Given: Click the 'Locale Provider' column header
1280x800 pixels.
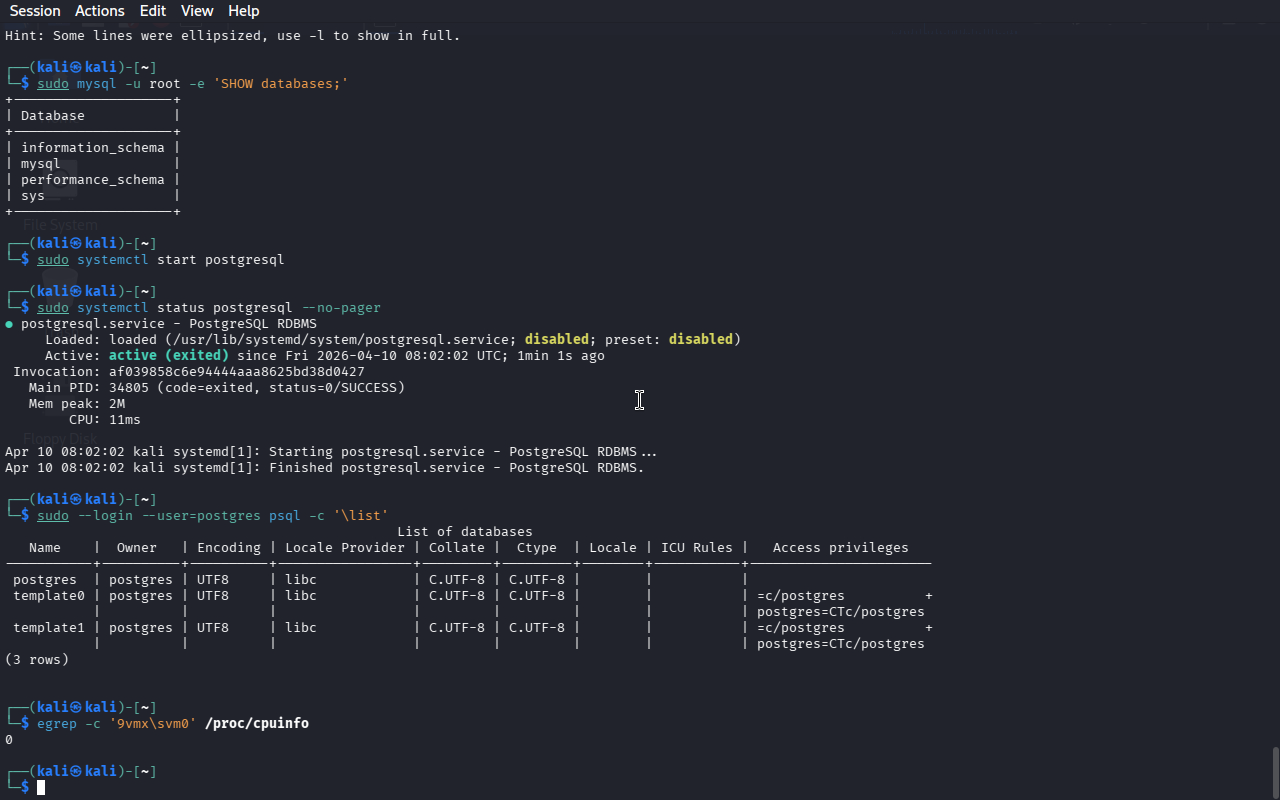Looking at the screenshot, I should (x=344, y=548).
